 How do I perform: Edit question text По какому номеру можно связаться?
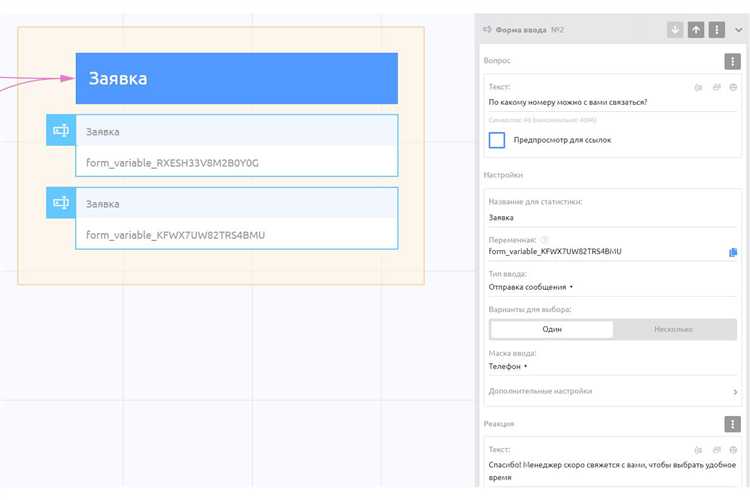(x=612, y=102)
